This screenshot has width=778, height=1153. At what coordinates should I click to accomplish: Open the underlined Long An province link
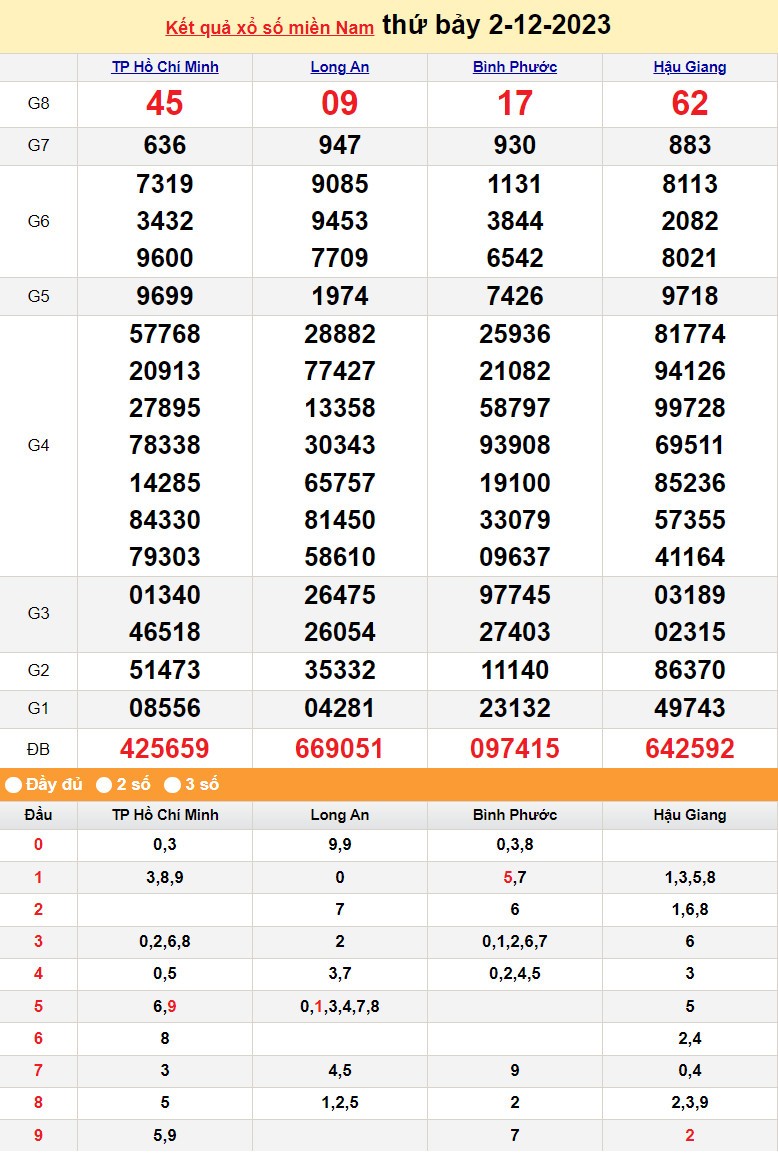(x=340, y=67)
